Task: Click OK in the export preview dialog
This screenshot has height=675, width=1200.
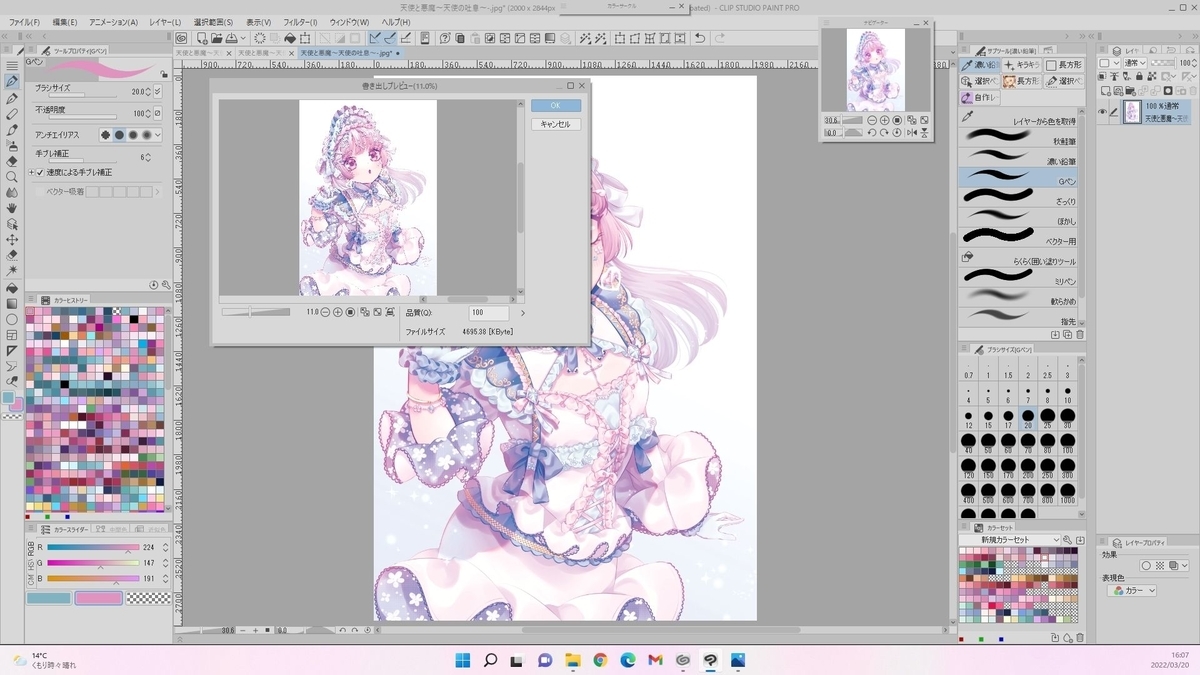Action: [x=556, y=105]
